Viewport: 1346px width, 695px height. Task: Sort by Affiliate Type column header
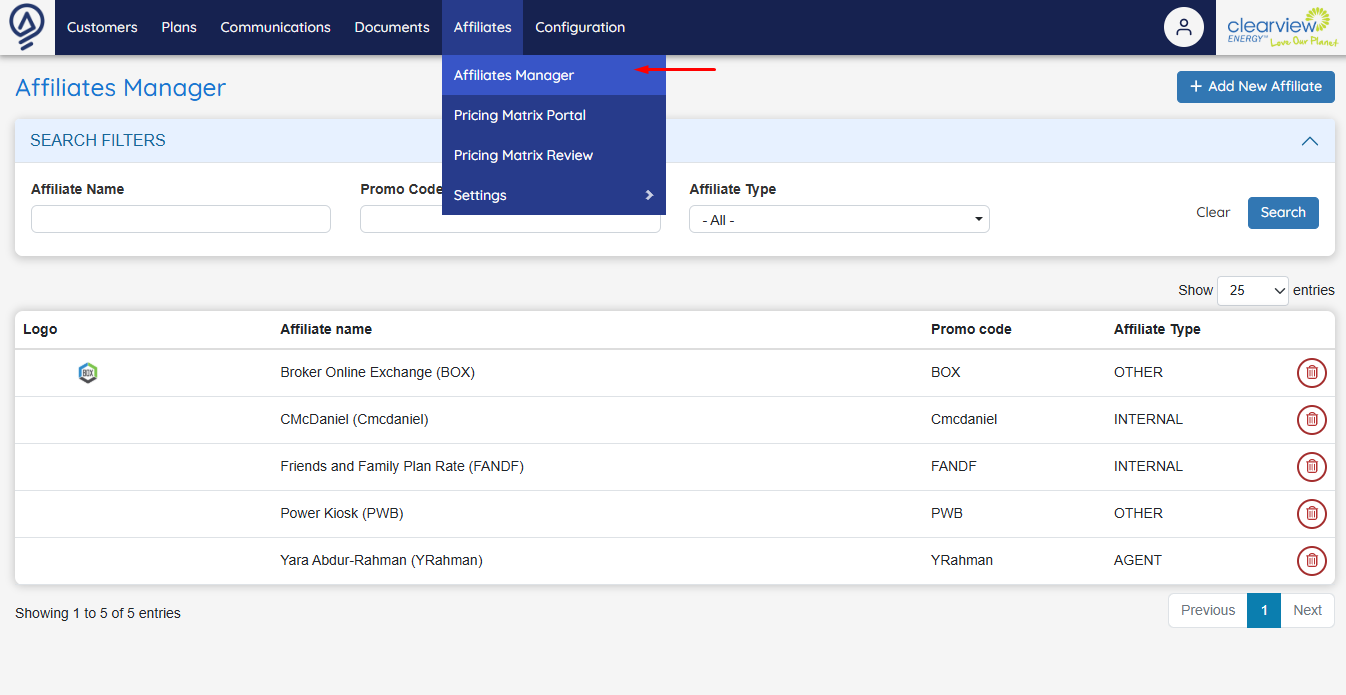(1157, 329)
